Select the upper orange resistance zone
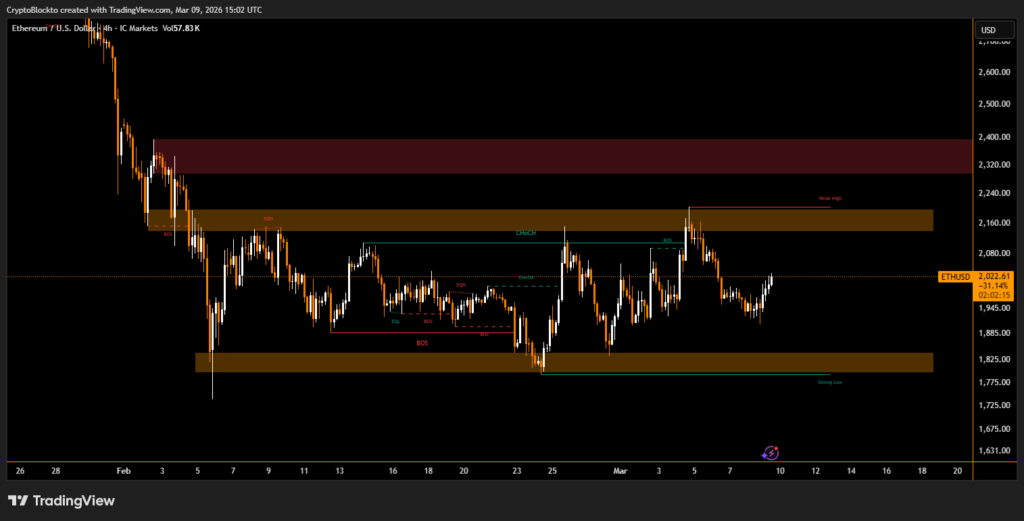 point(562,220)
